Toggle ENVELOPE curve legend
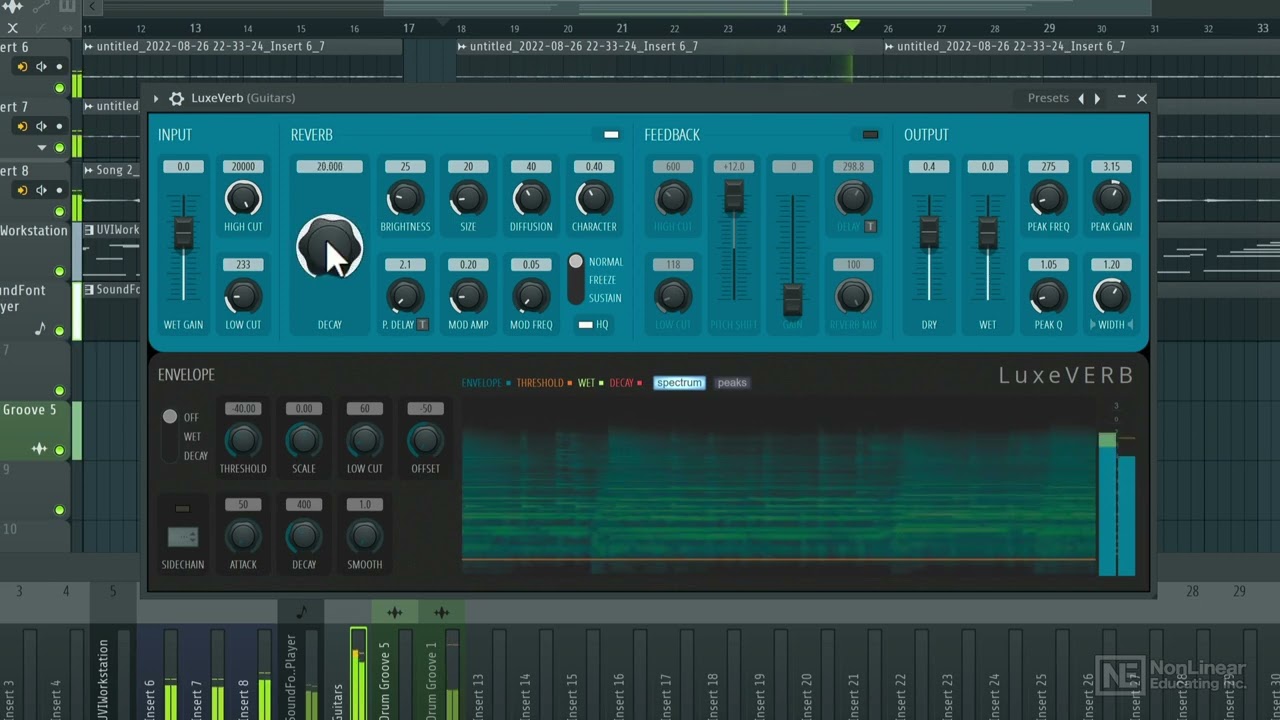Screen dimensions: 1280x720 486,383
